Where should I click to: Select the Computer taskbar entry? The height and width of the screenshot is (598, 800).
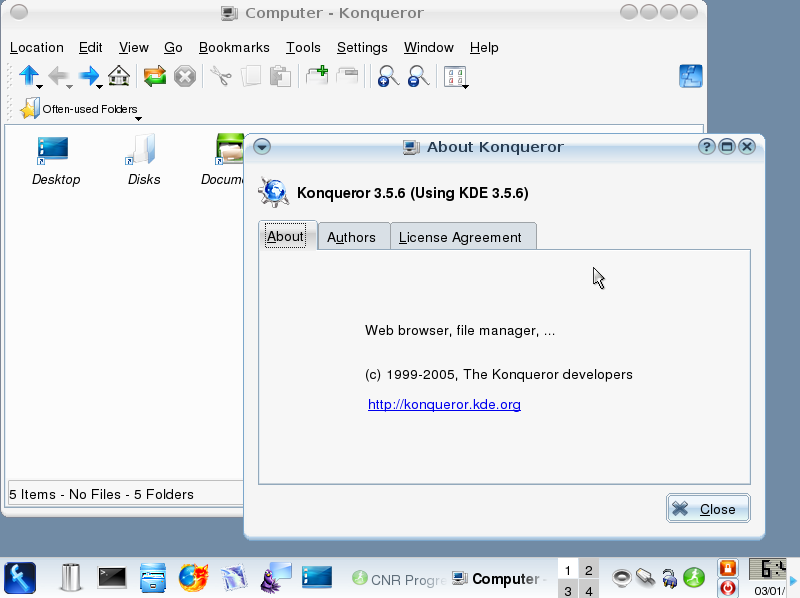pos(499,579)
